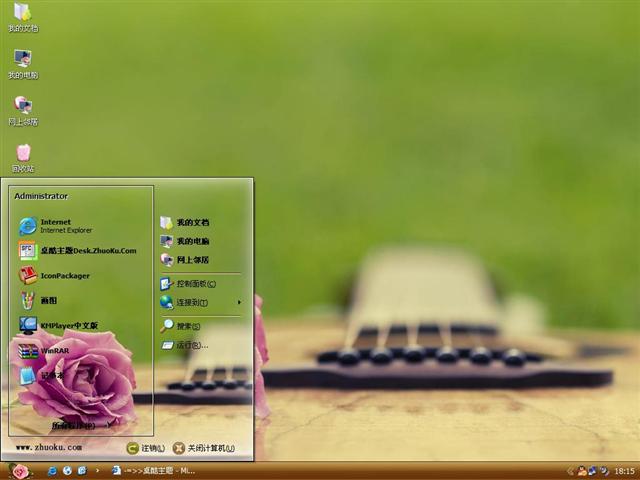Click the system tray icon next to the clock
The height and width of the screenshot is (480, 640).
click(604, 471)
